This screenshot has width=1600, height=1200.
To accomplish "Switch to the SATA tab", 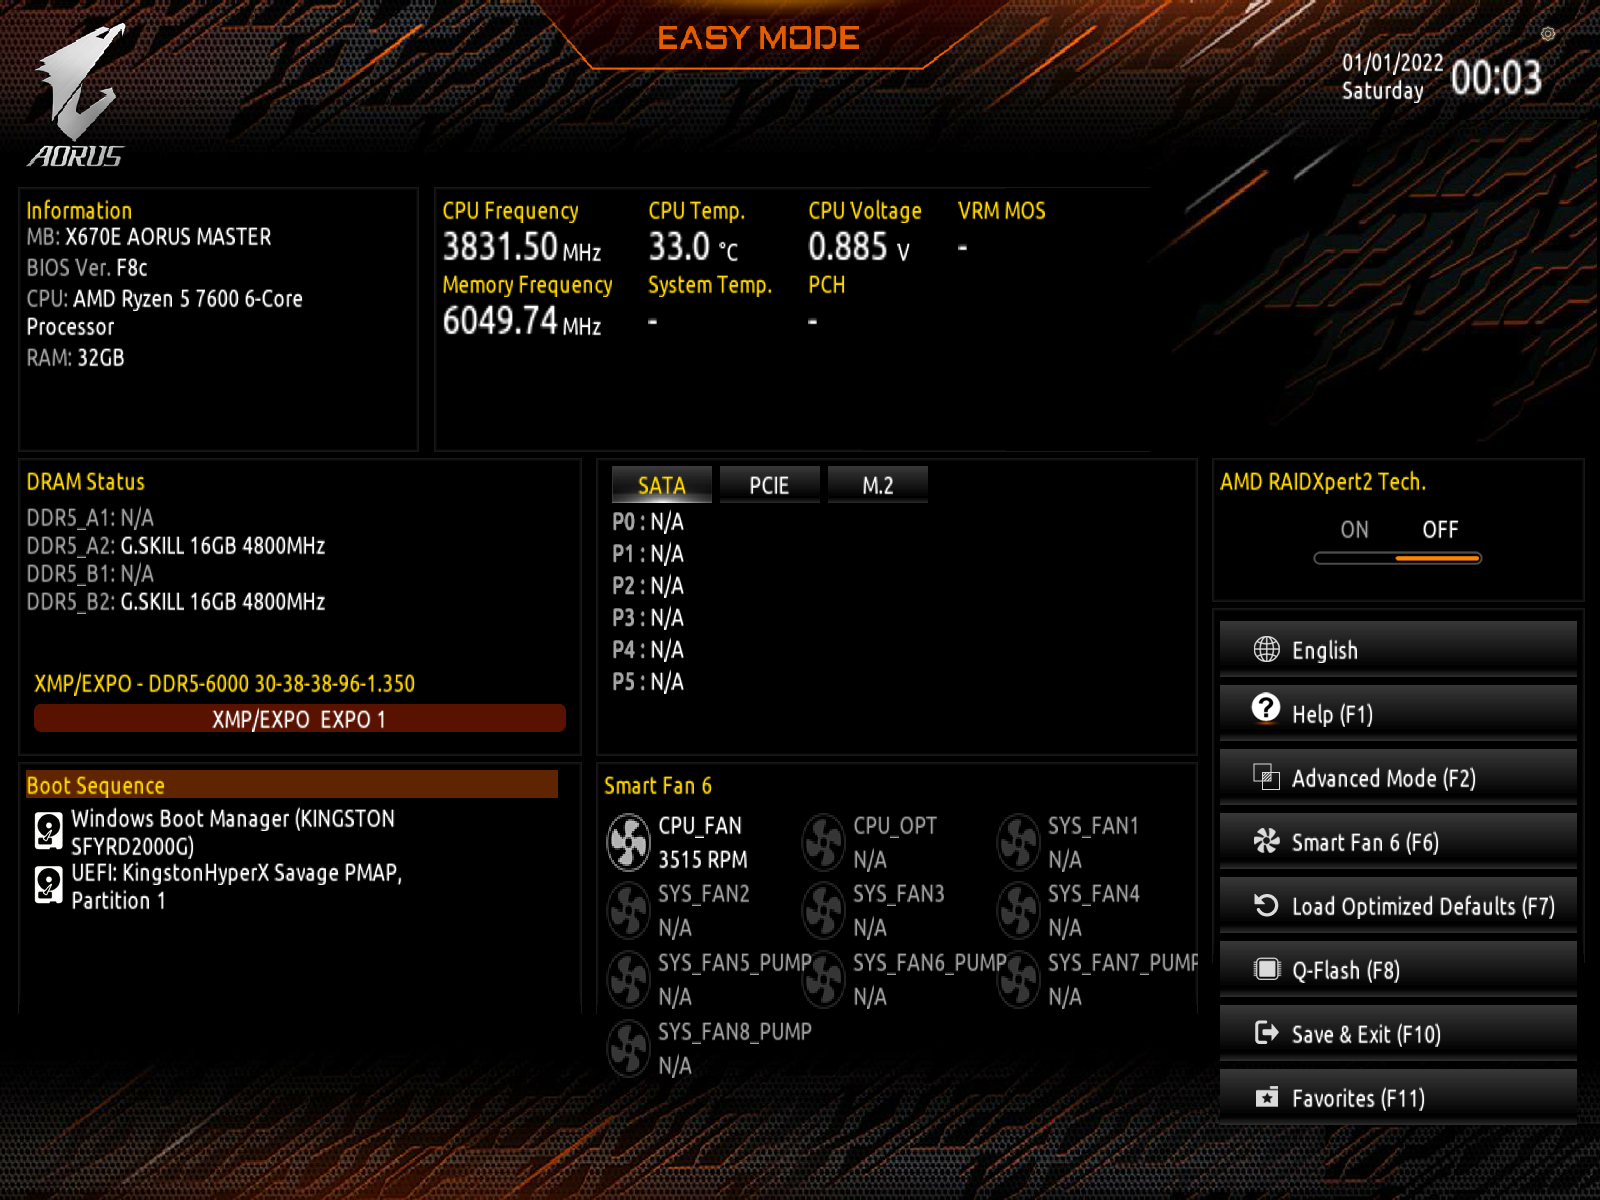I will pos(662,485).
